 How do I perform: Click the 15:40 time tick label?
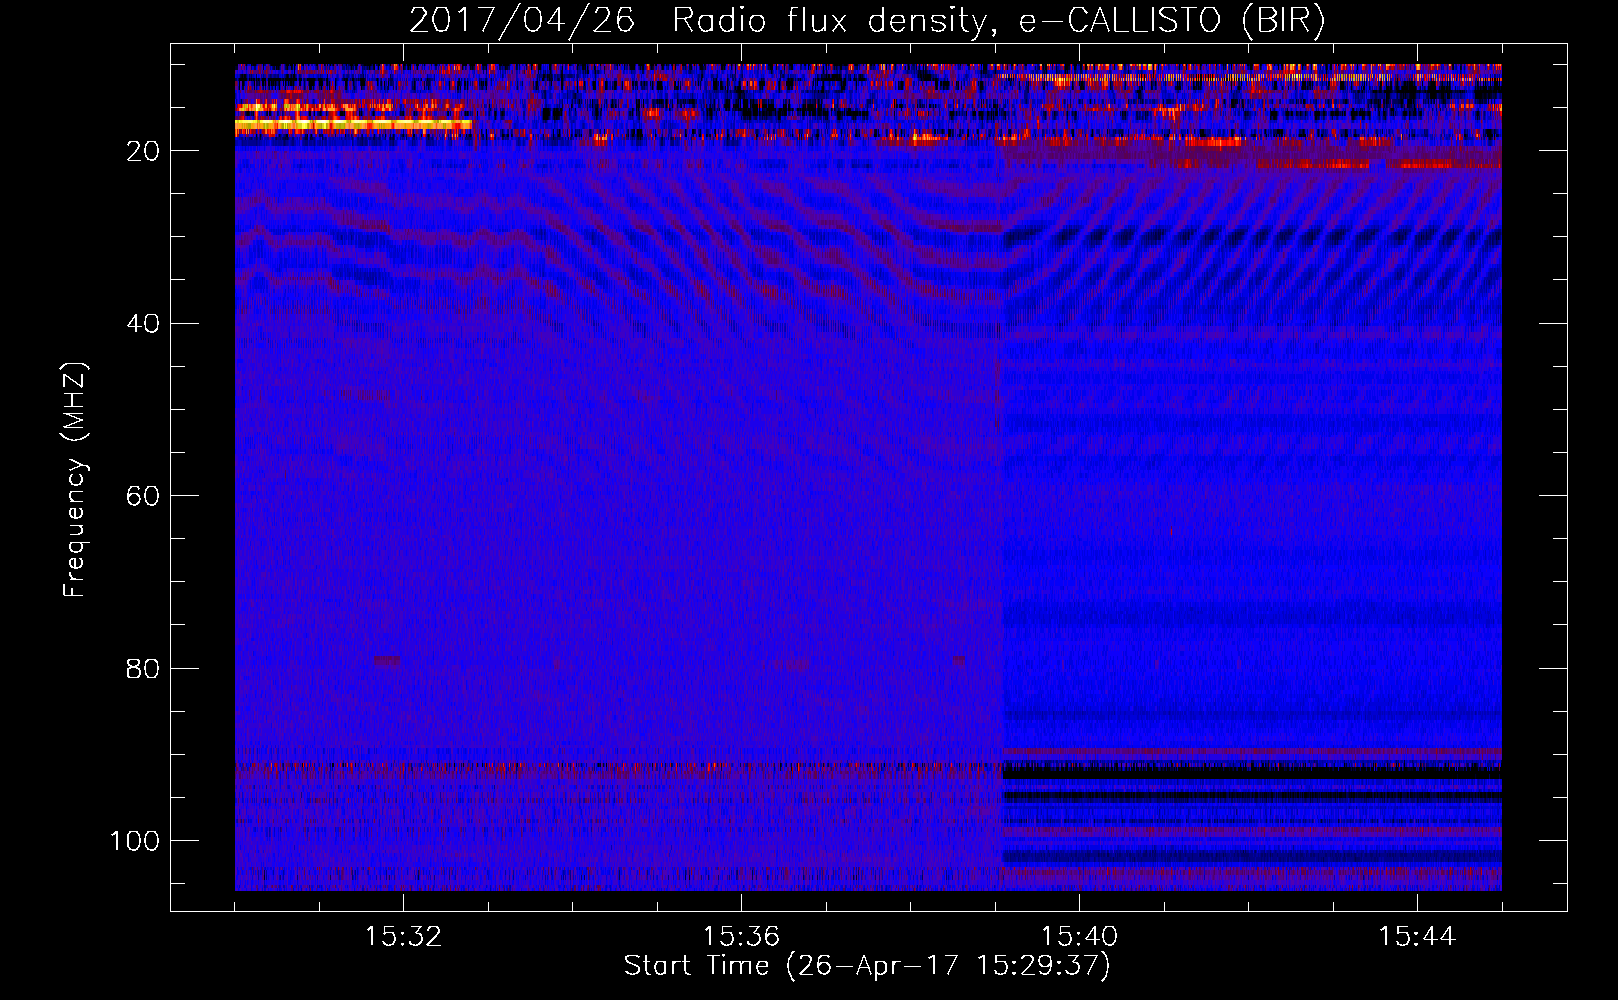[x=1079, y=937]
